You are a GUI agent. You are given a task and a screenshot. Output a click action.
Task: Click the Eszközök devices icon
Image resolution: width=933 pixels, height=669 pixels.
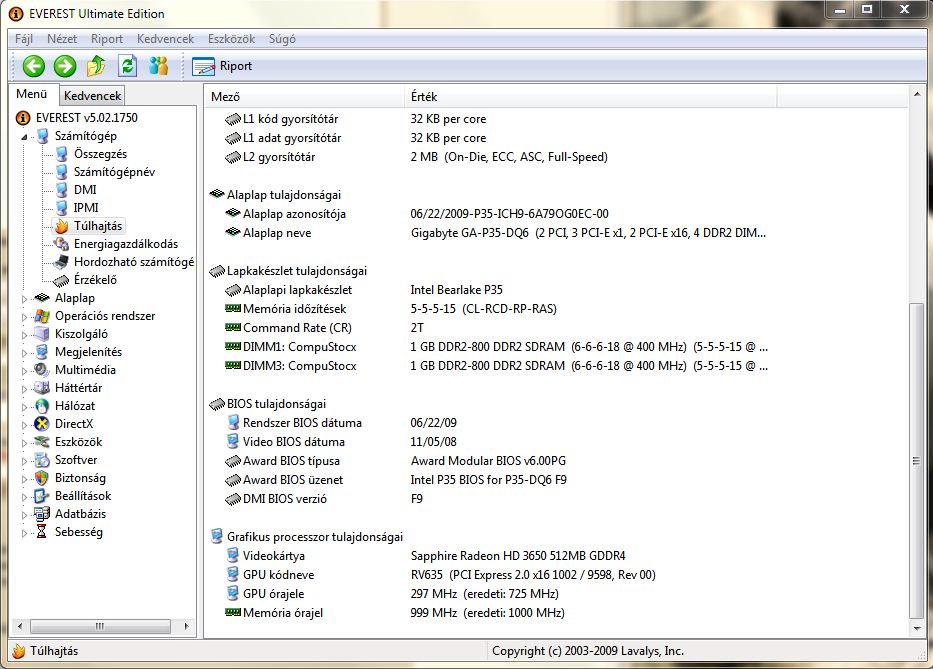click(42, 442)
